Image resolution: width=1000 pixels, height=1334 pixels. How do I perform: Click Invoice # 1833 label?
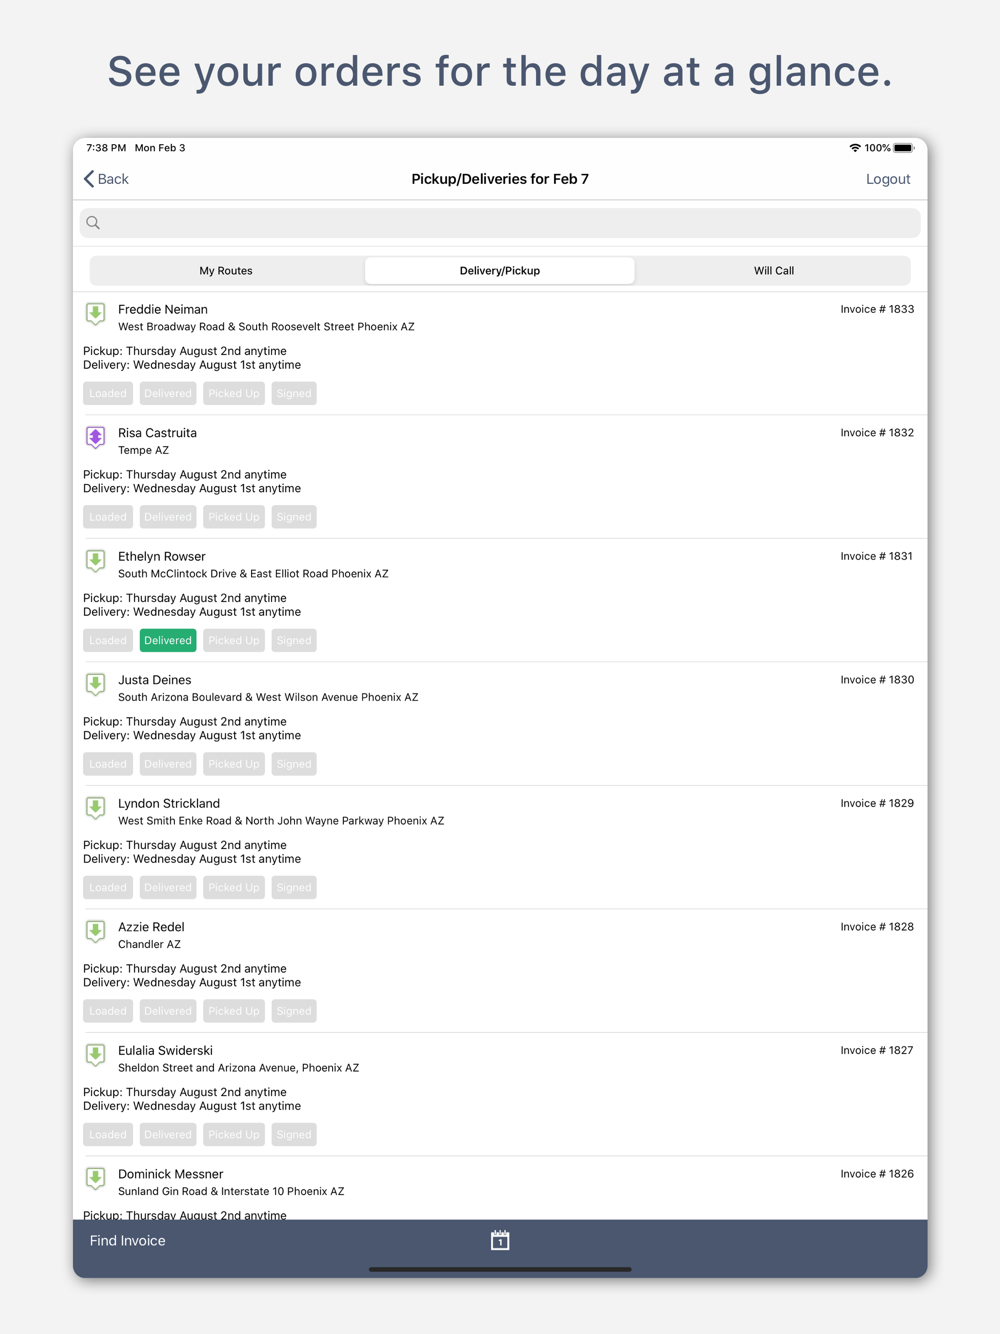(877, 310)
